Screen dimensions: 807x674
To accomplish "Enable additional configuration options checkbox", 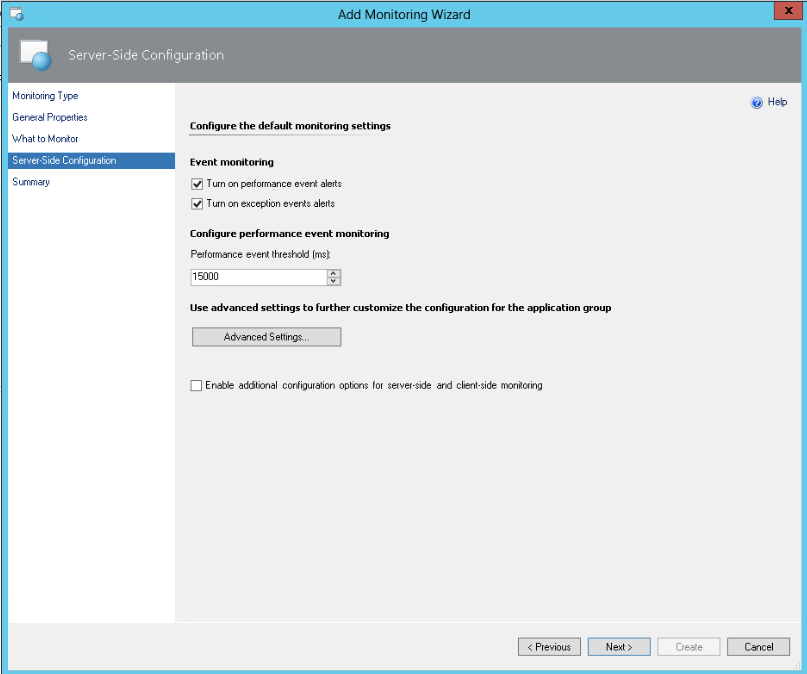I will coord(197,385).
